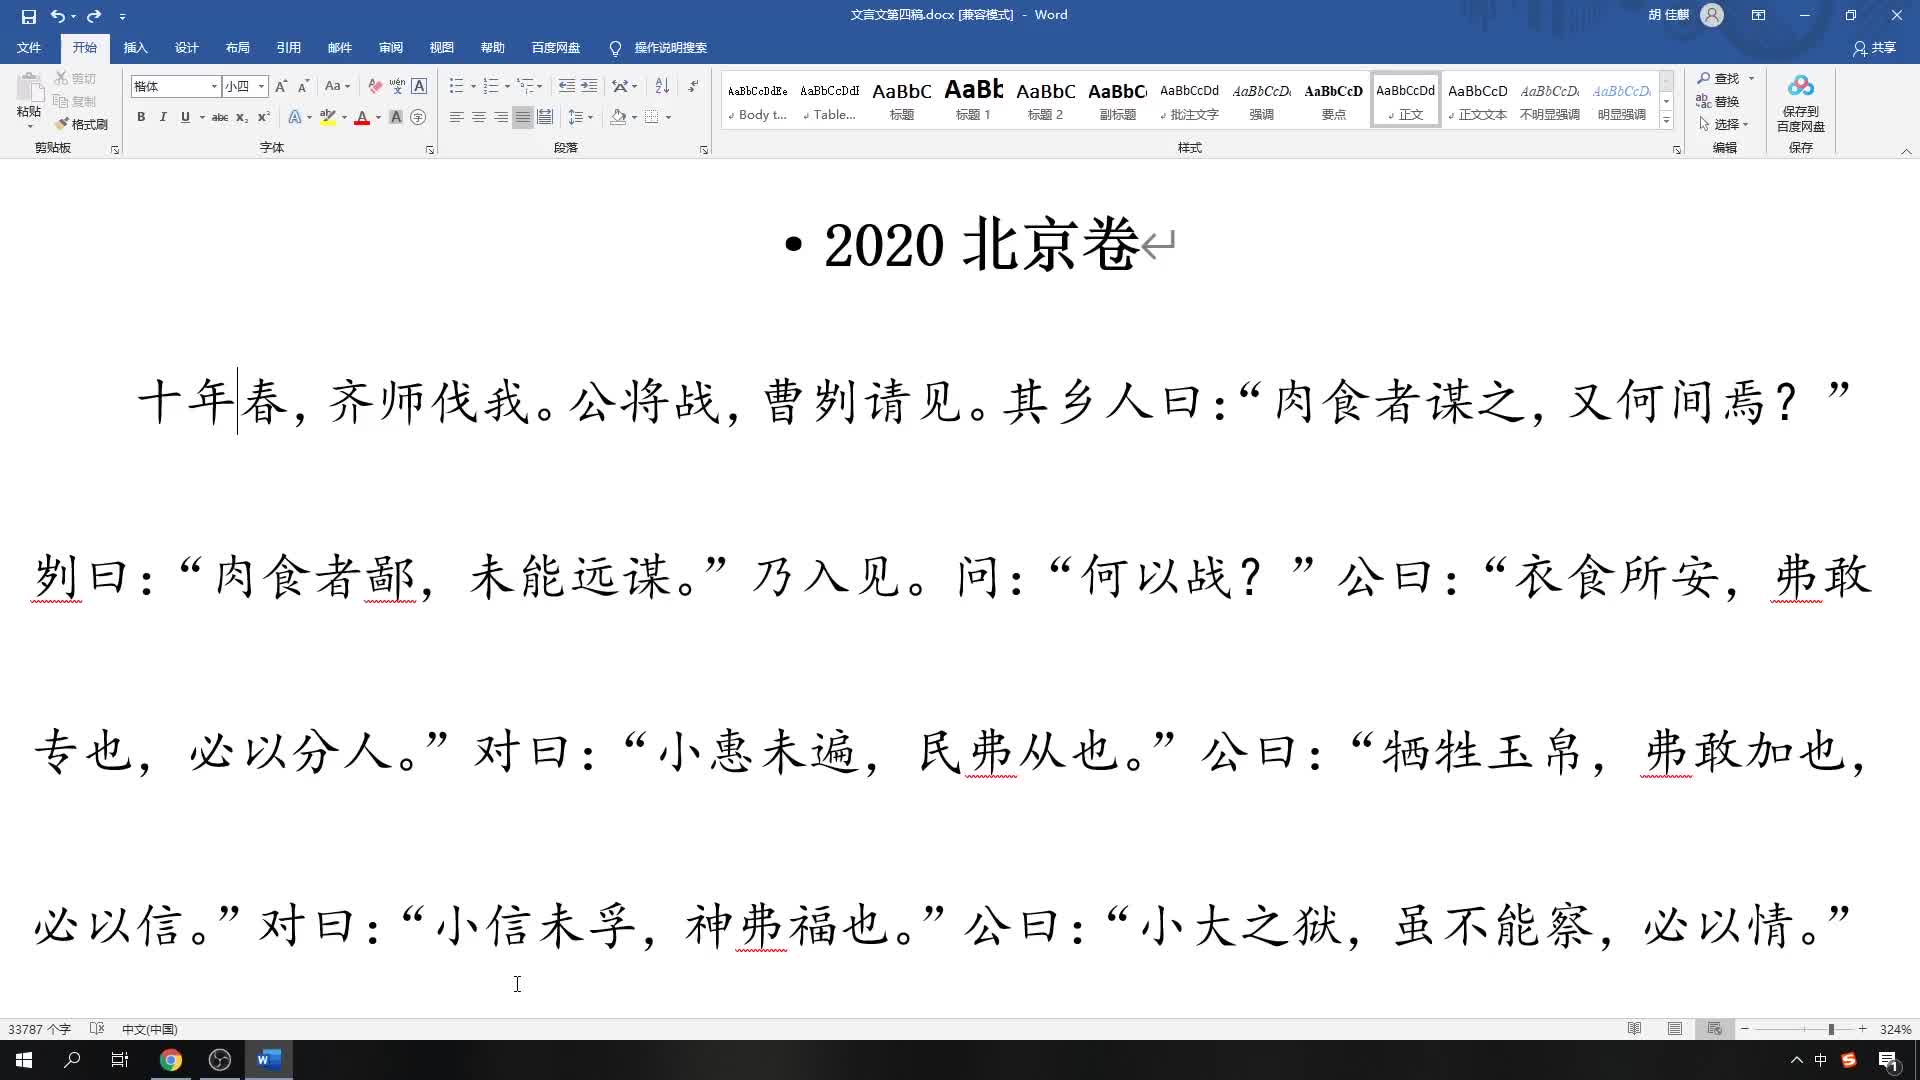Click the red font color swatch

click(x=362, y=117)
